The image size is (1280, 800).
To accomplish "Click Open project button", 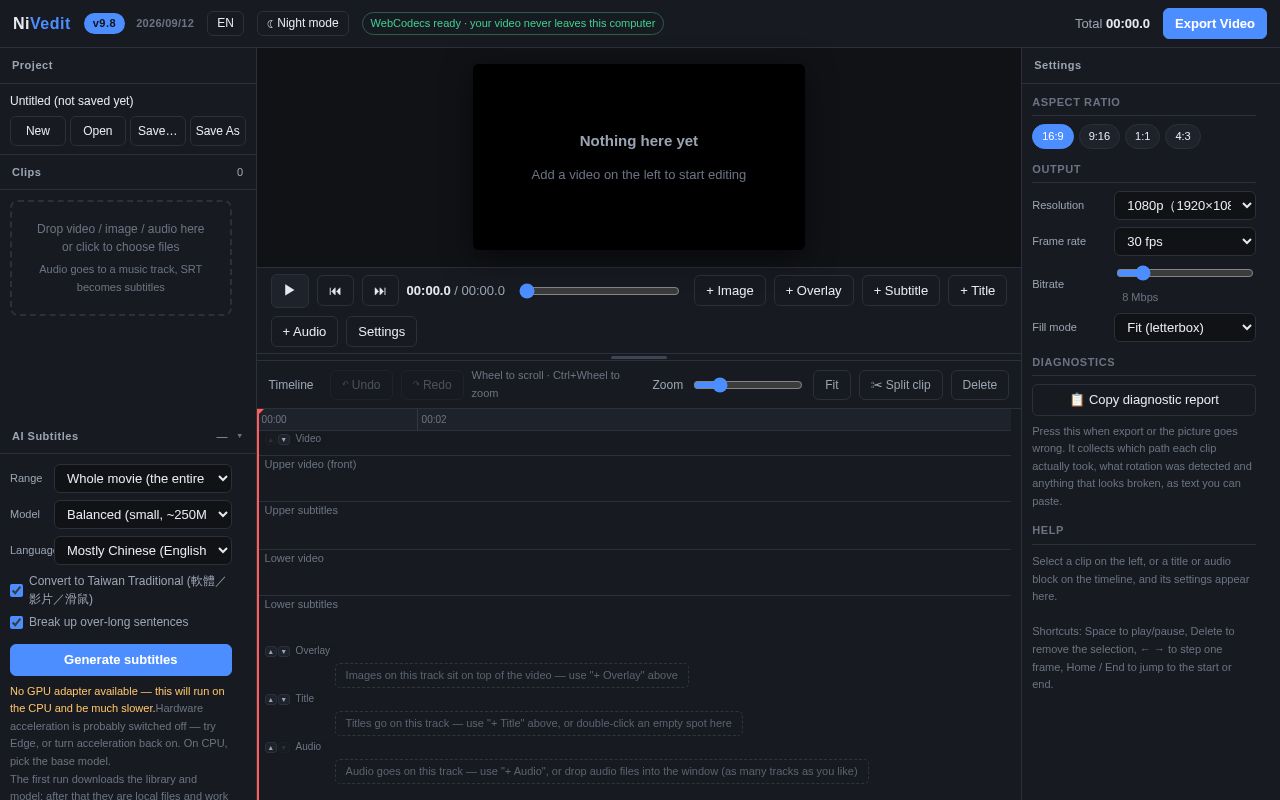I will coord(98,131).
